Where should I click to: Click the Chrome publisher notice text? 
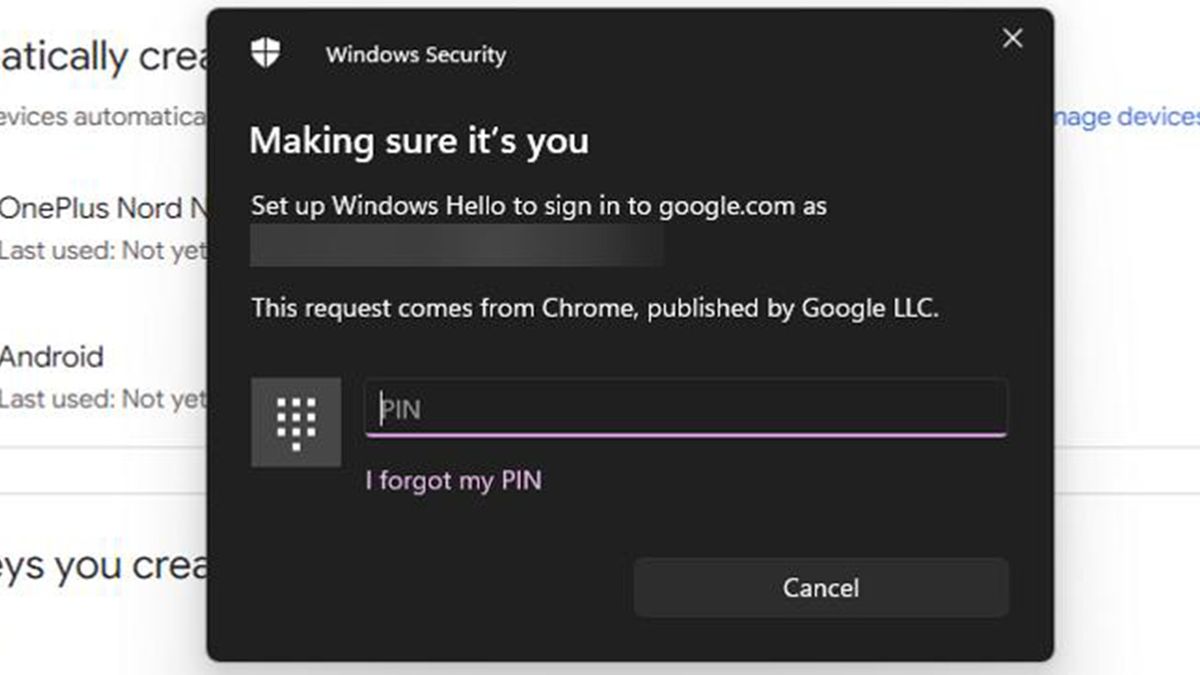594,308
